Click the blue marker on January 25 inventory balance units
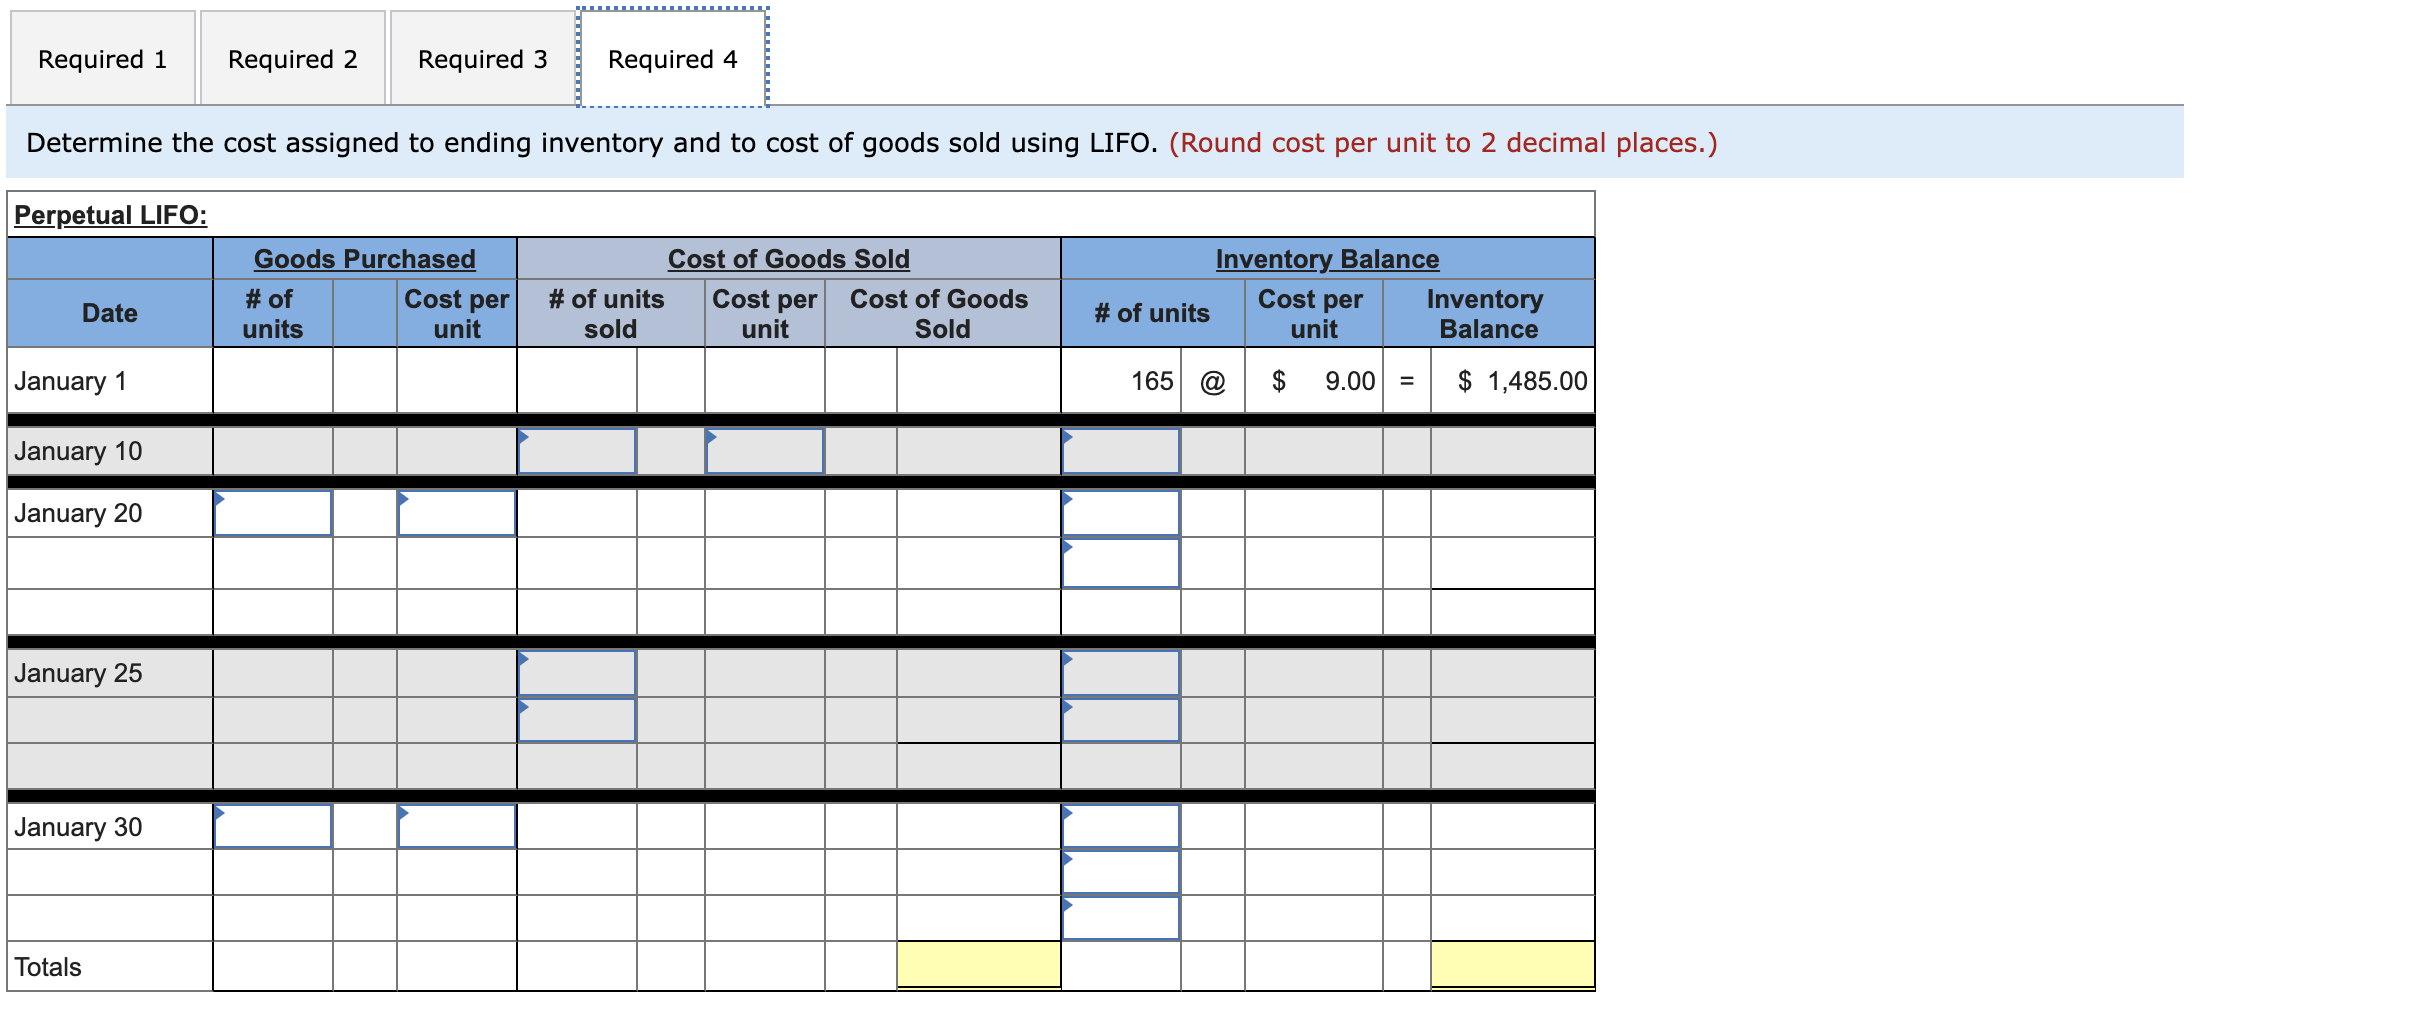The image size is (2420, 1010). [x=1066, y=658]
